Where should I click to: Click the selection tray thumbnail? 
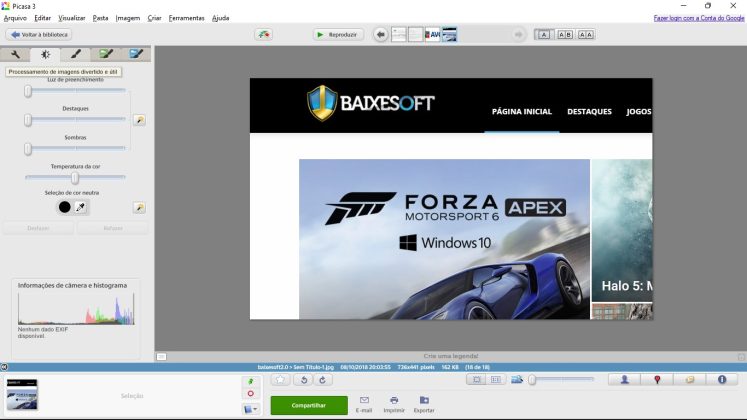point(22,395)
